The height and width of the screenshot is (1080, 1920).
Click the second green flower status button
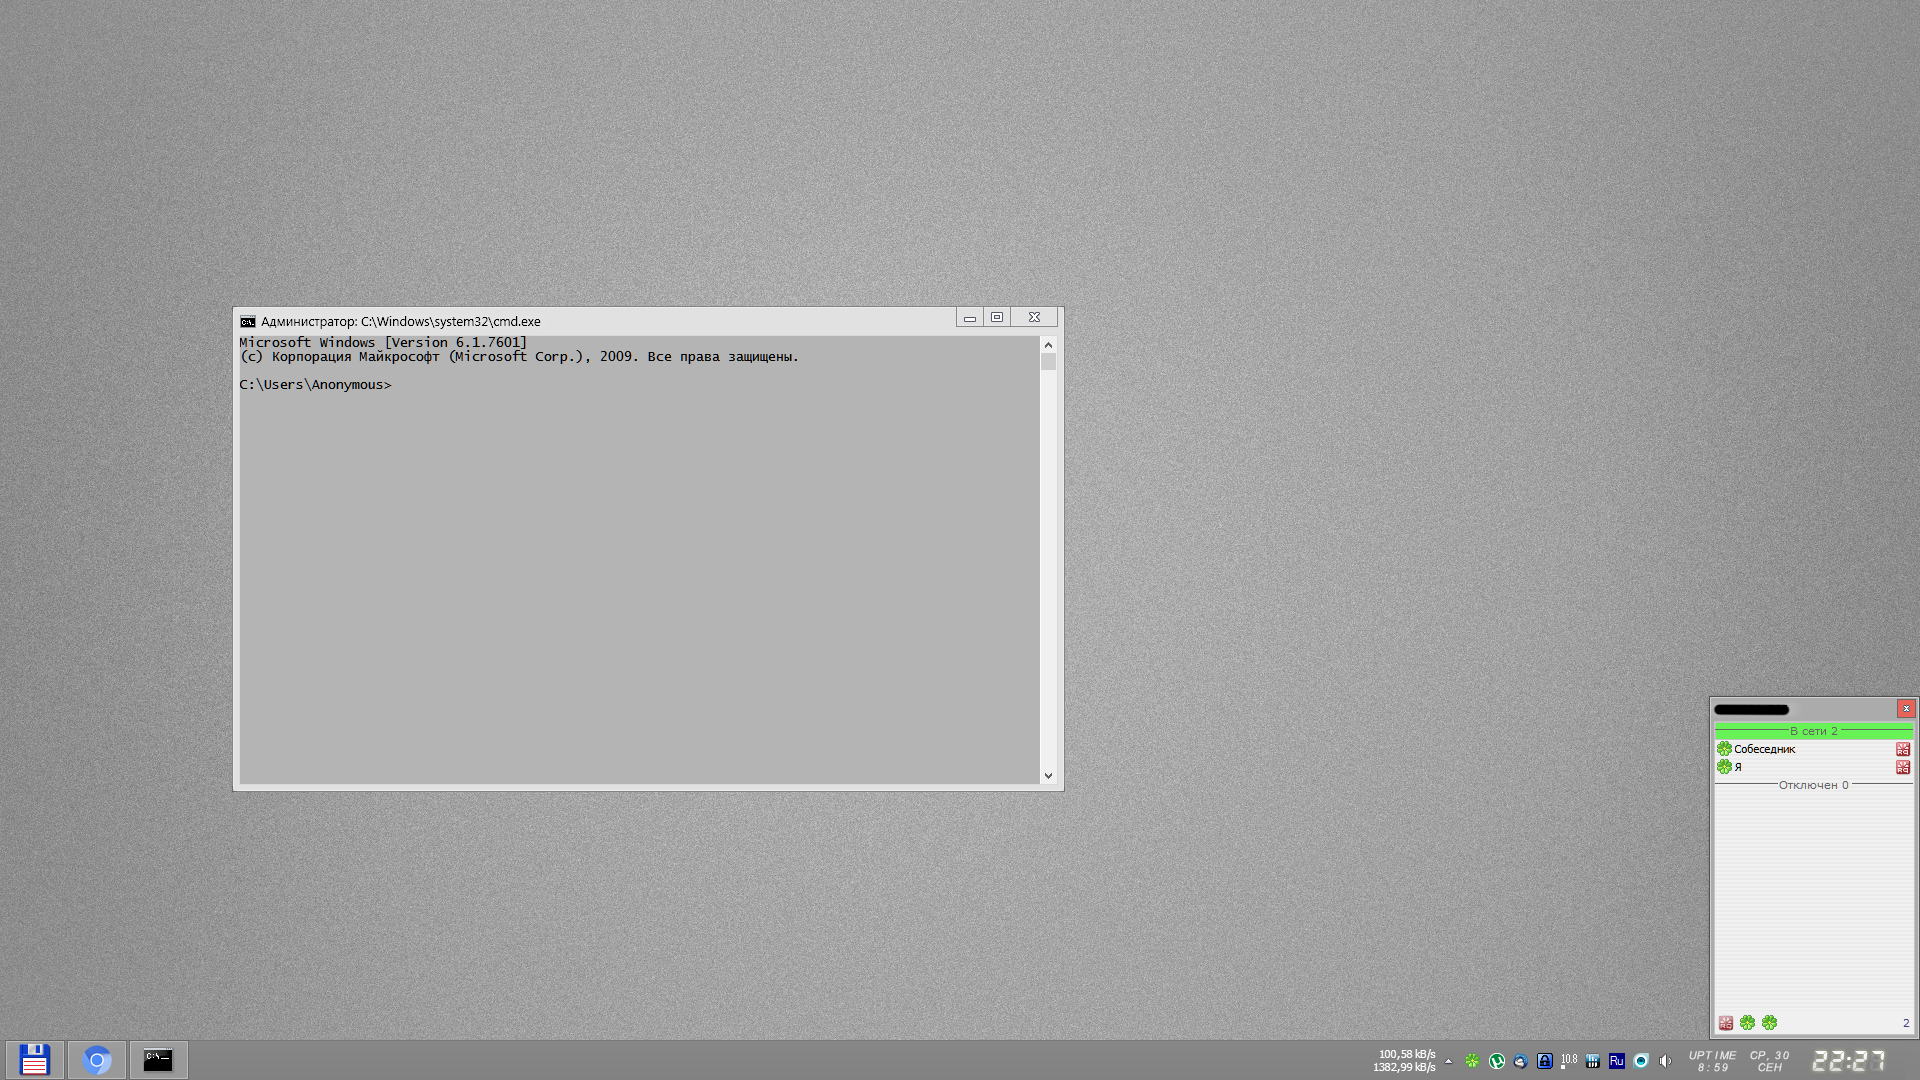click(x=1770, y=1022)
